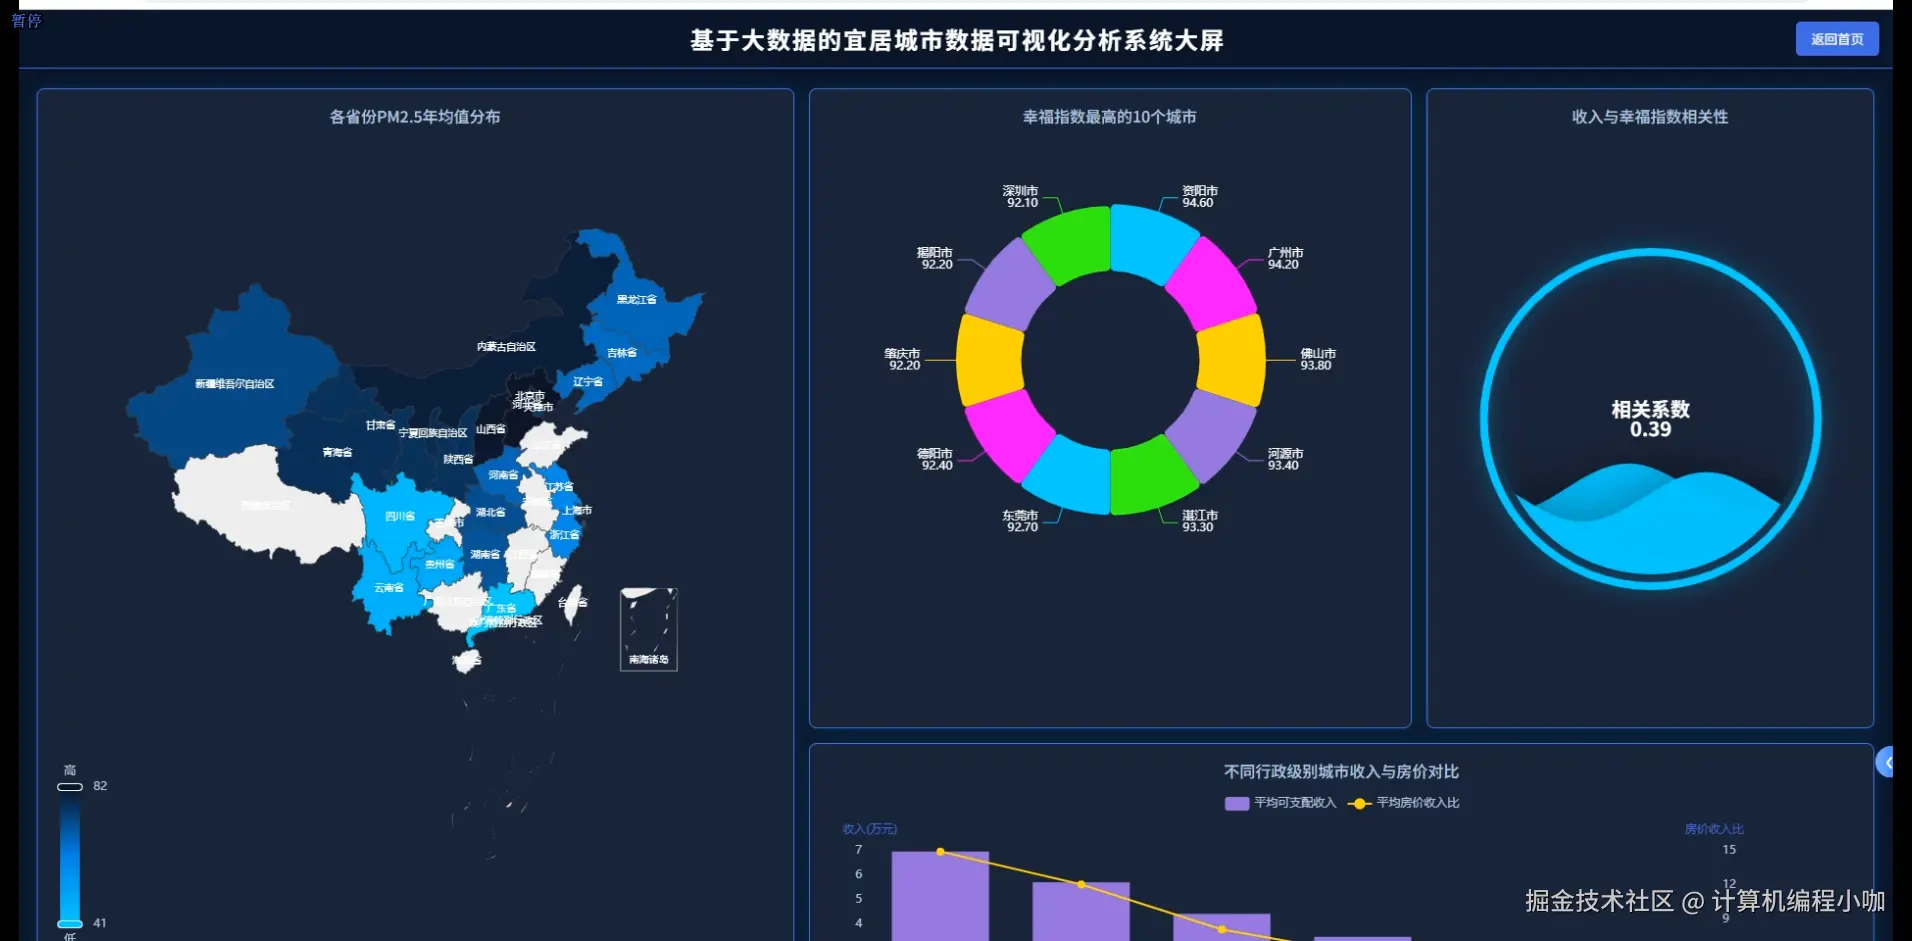This screenshot has width=1912, height=941.
Task: Adjust the upper visualMap handle at 82
Action: coord(70,787)
